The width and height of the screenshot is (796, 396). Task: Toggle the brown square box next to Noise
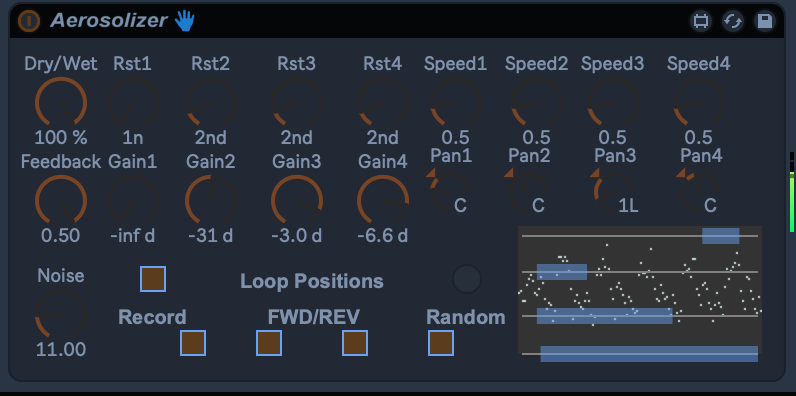[153, 279]
